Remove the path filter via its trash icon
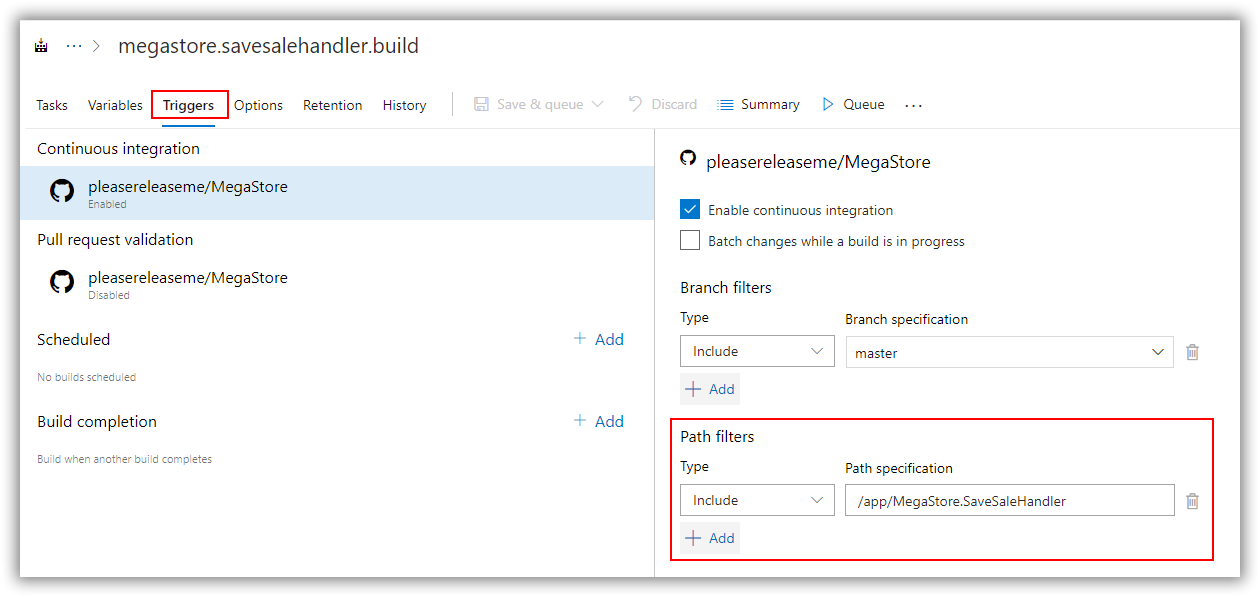The image size is (1260, 597). tap(1192, 500)
